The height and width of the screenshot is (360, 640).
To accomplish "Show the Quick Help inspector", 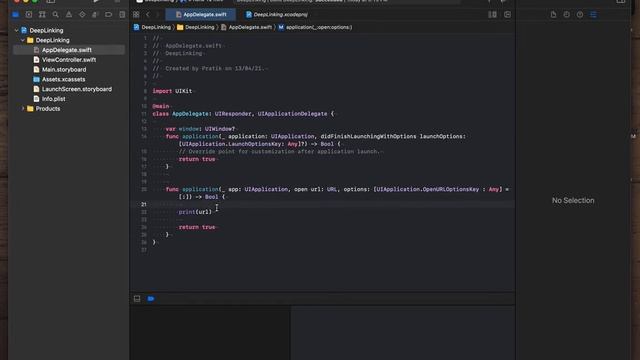I will point(580,15).
